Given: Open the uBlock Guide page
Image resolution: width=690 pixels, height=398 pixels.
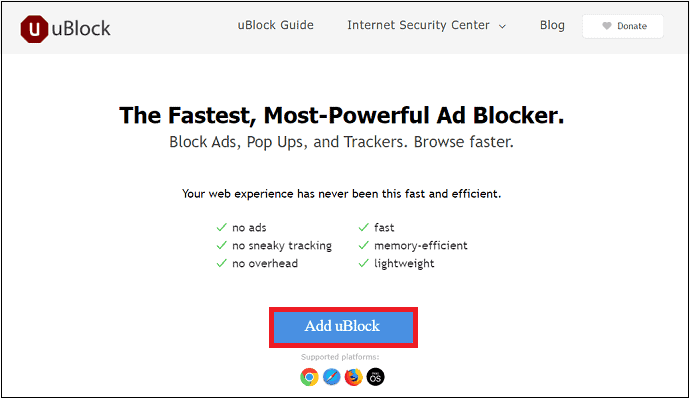Looking at the screenshot, I should [275, 25].
